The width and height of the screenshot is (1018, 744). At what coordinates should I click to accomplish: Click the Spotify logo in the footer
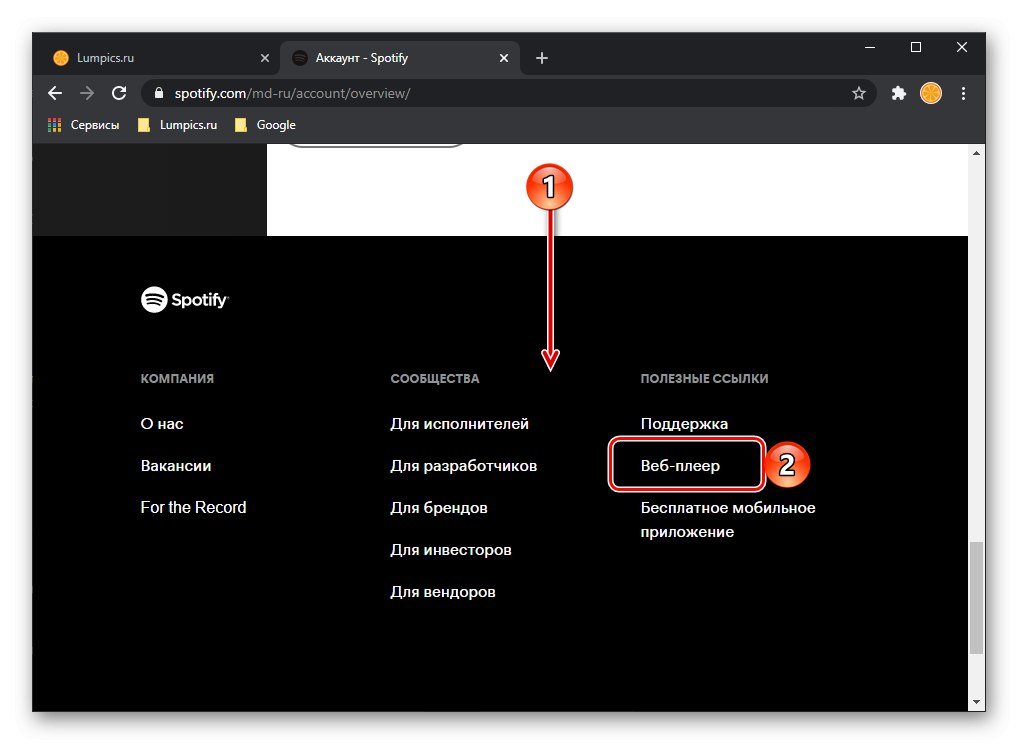[x=185, y=300]
